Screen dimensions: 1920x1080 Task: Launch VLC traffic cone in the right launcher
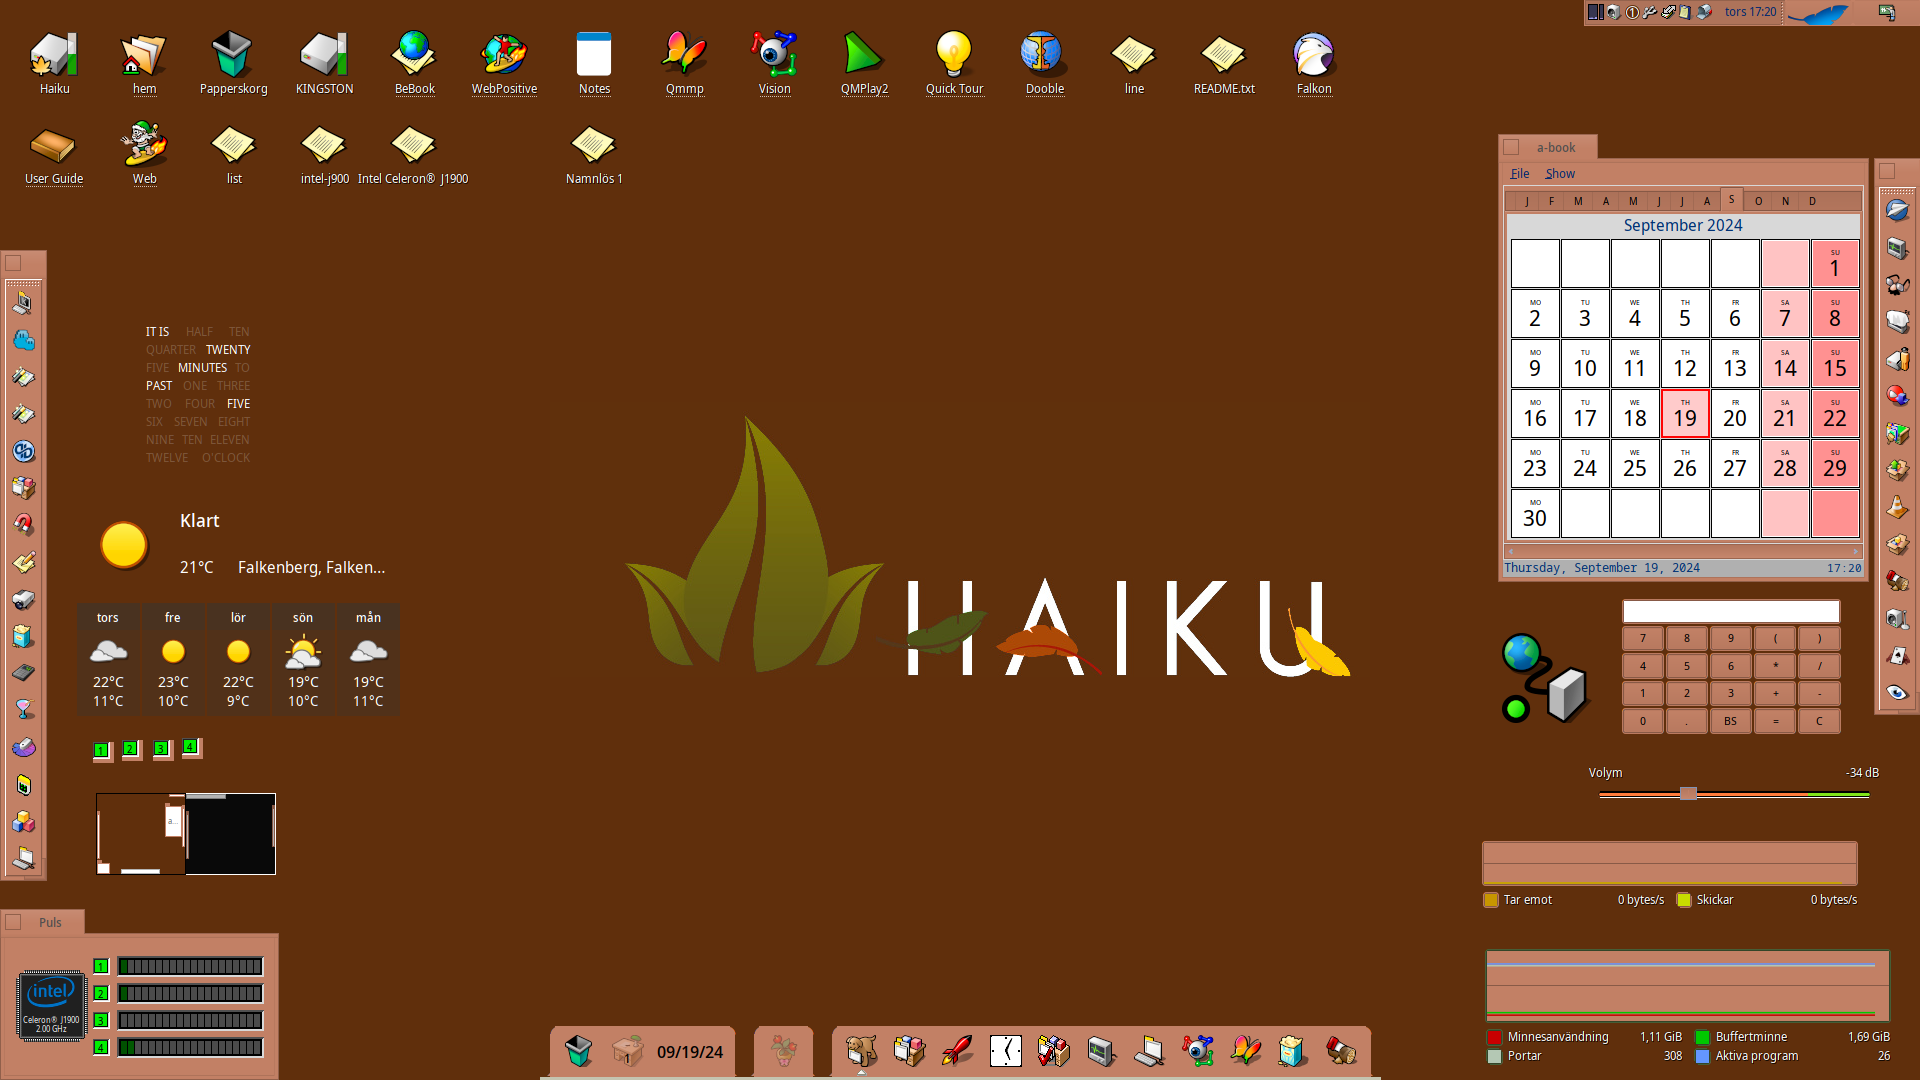tap(1897, 507)
